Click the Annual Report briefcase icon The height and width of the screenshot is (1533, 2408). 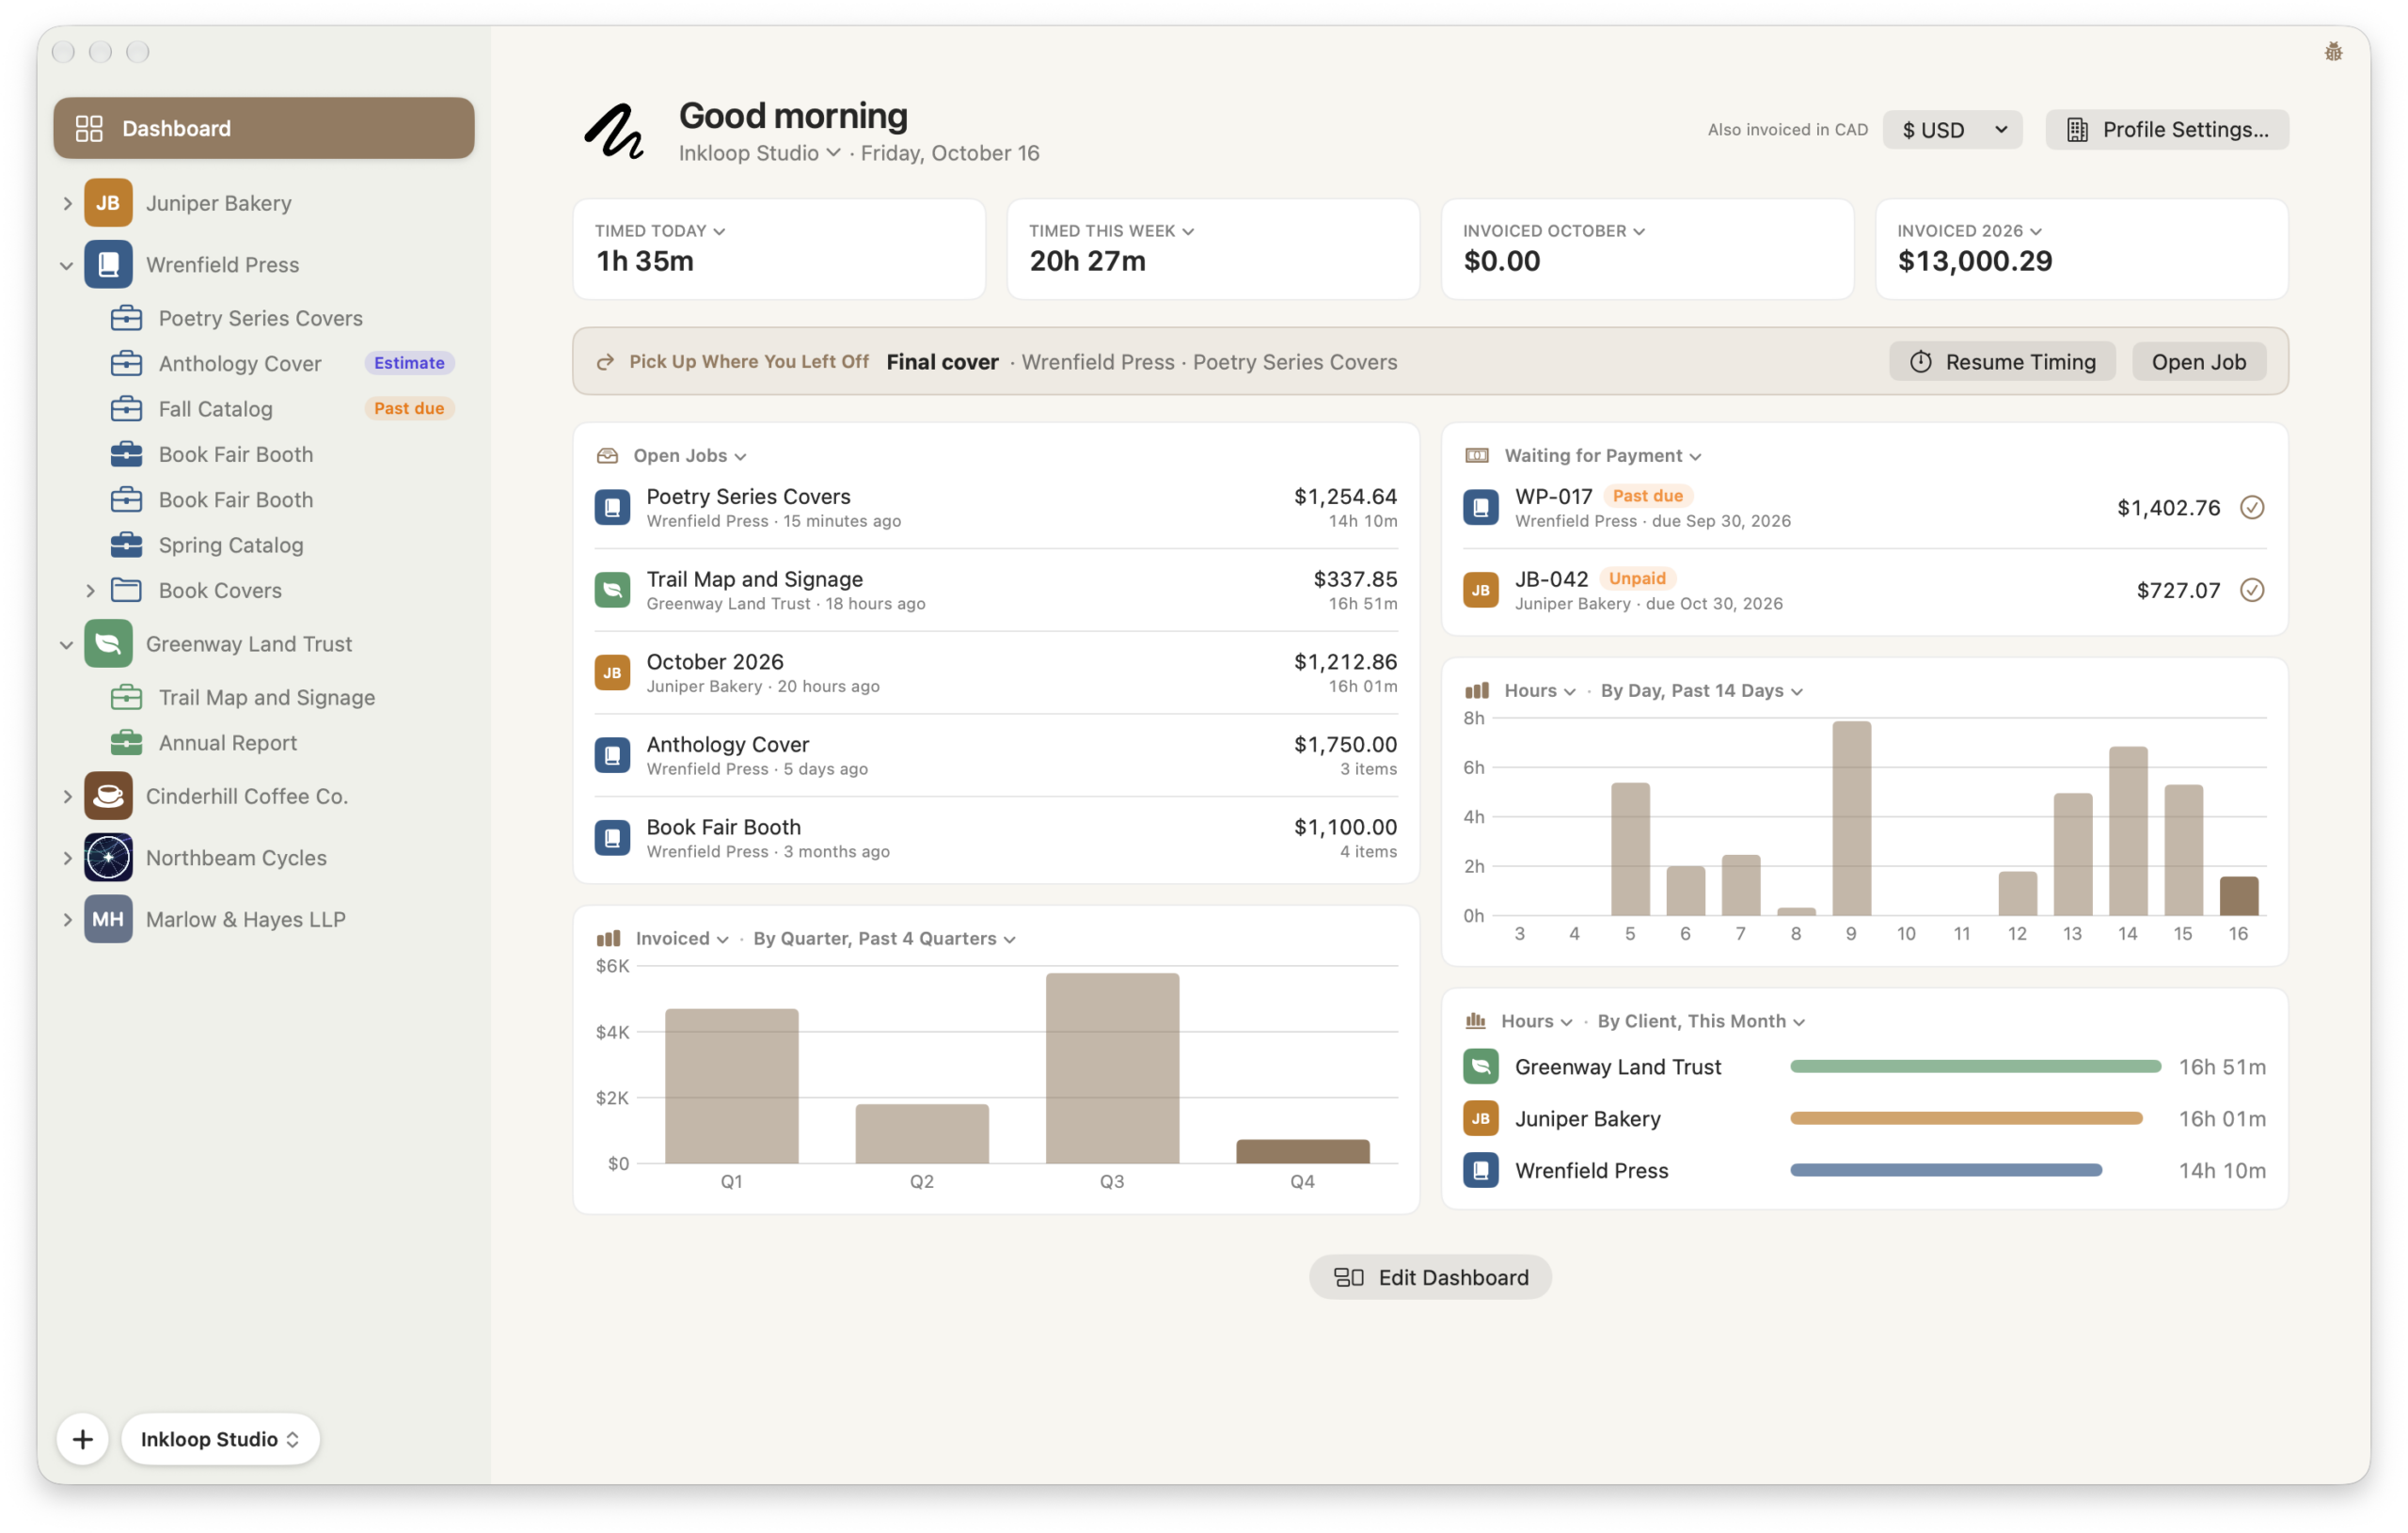click(x=126, y=743)
